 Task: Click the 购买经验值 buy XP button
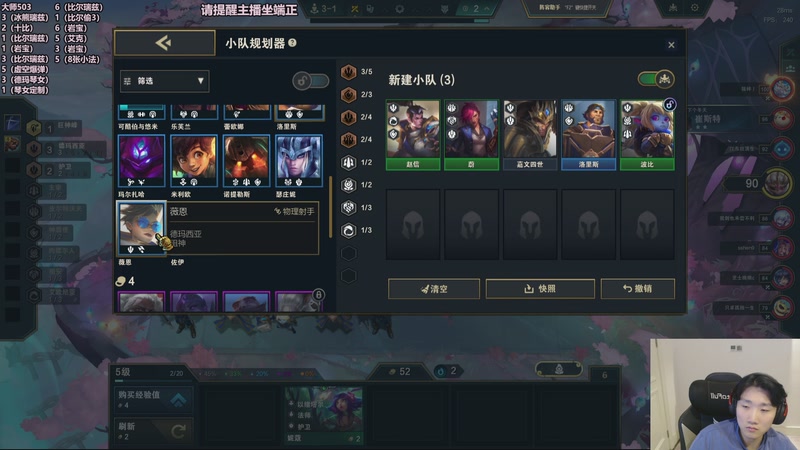154,399
